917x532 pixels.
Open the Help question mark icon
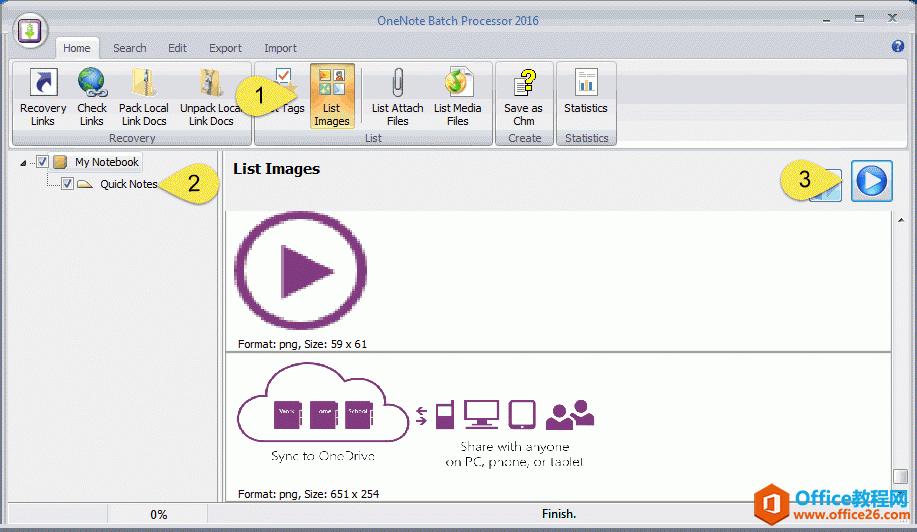pyautogui.click(x=898, y=46)
